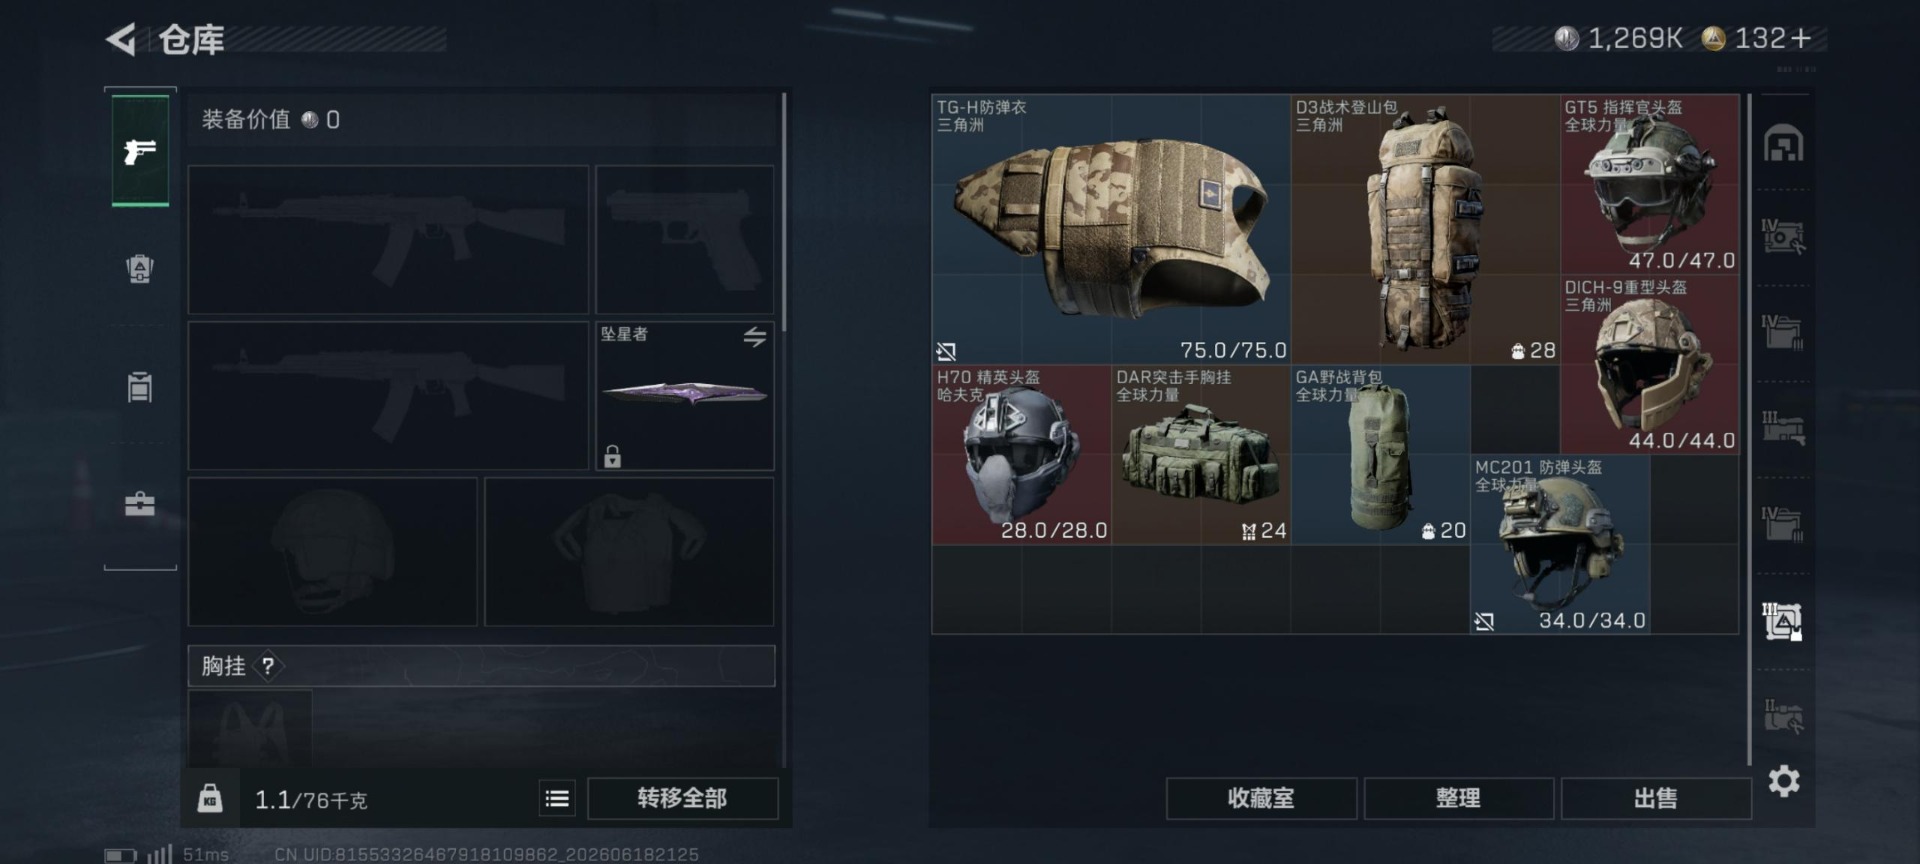
Task: Open the 收藏室 button
Action: 1261,798
